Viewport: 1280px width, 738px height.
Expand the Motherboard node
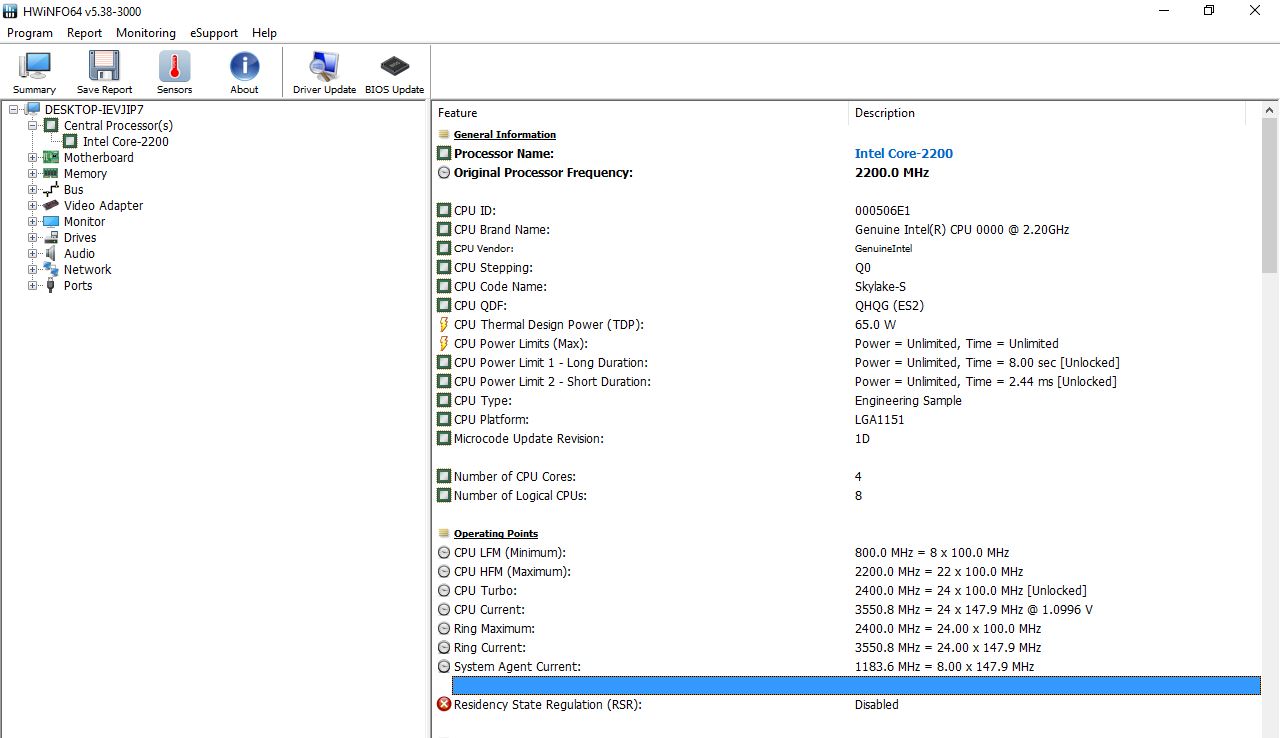click(x=33, y=157)
